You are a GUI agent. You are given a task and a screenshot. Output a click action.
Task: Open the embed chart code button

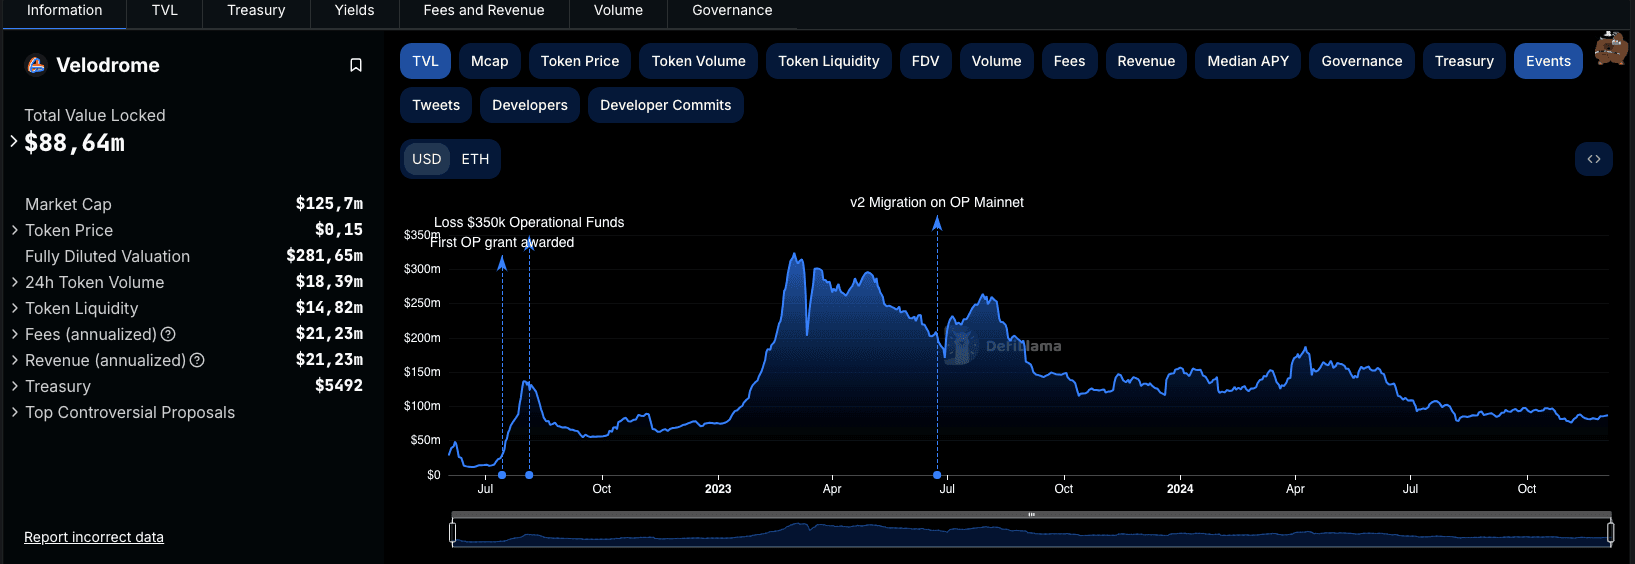(1593, 159)
